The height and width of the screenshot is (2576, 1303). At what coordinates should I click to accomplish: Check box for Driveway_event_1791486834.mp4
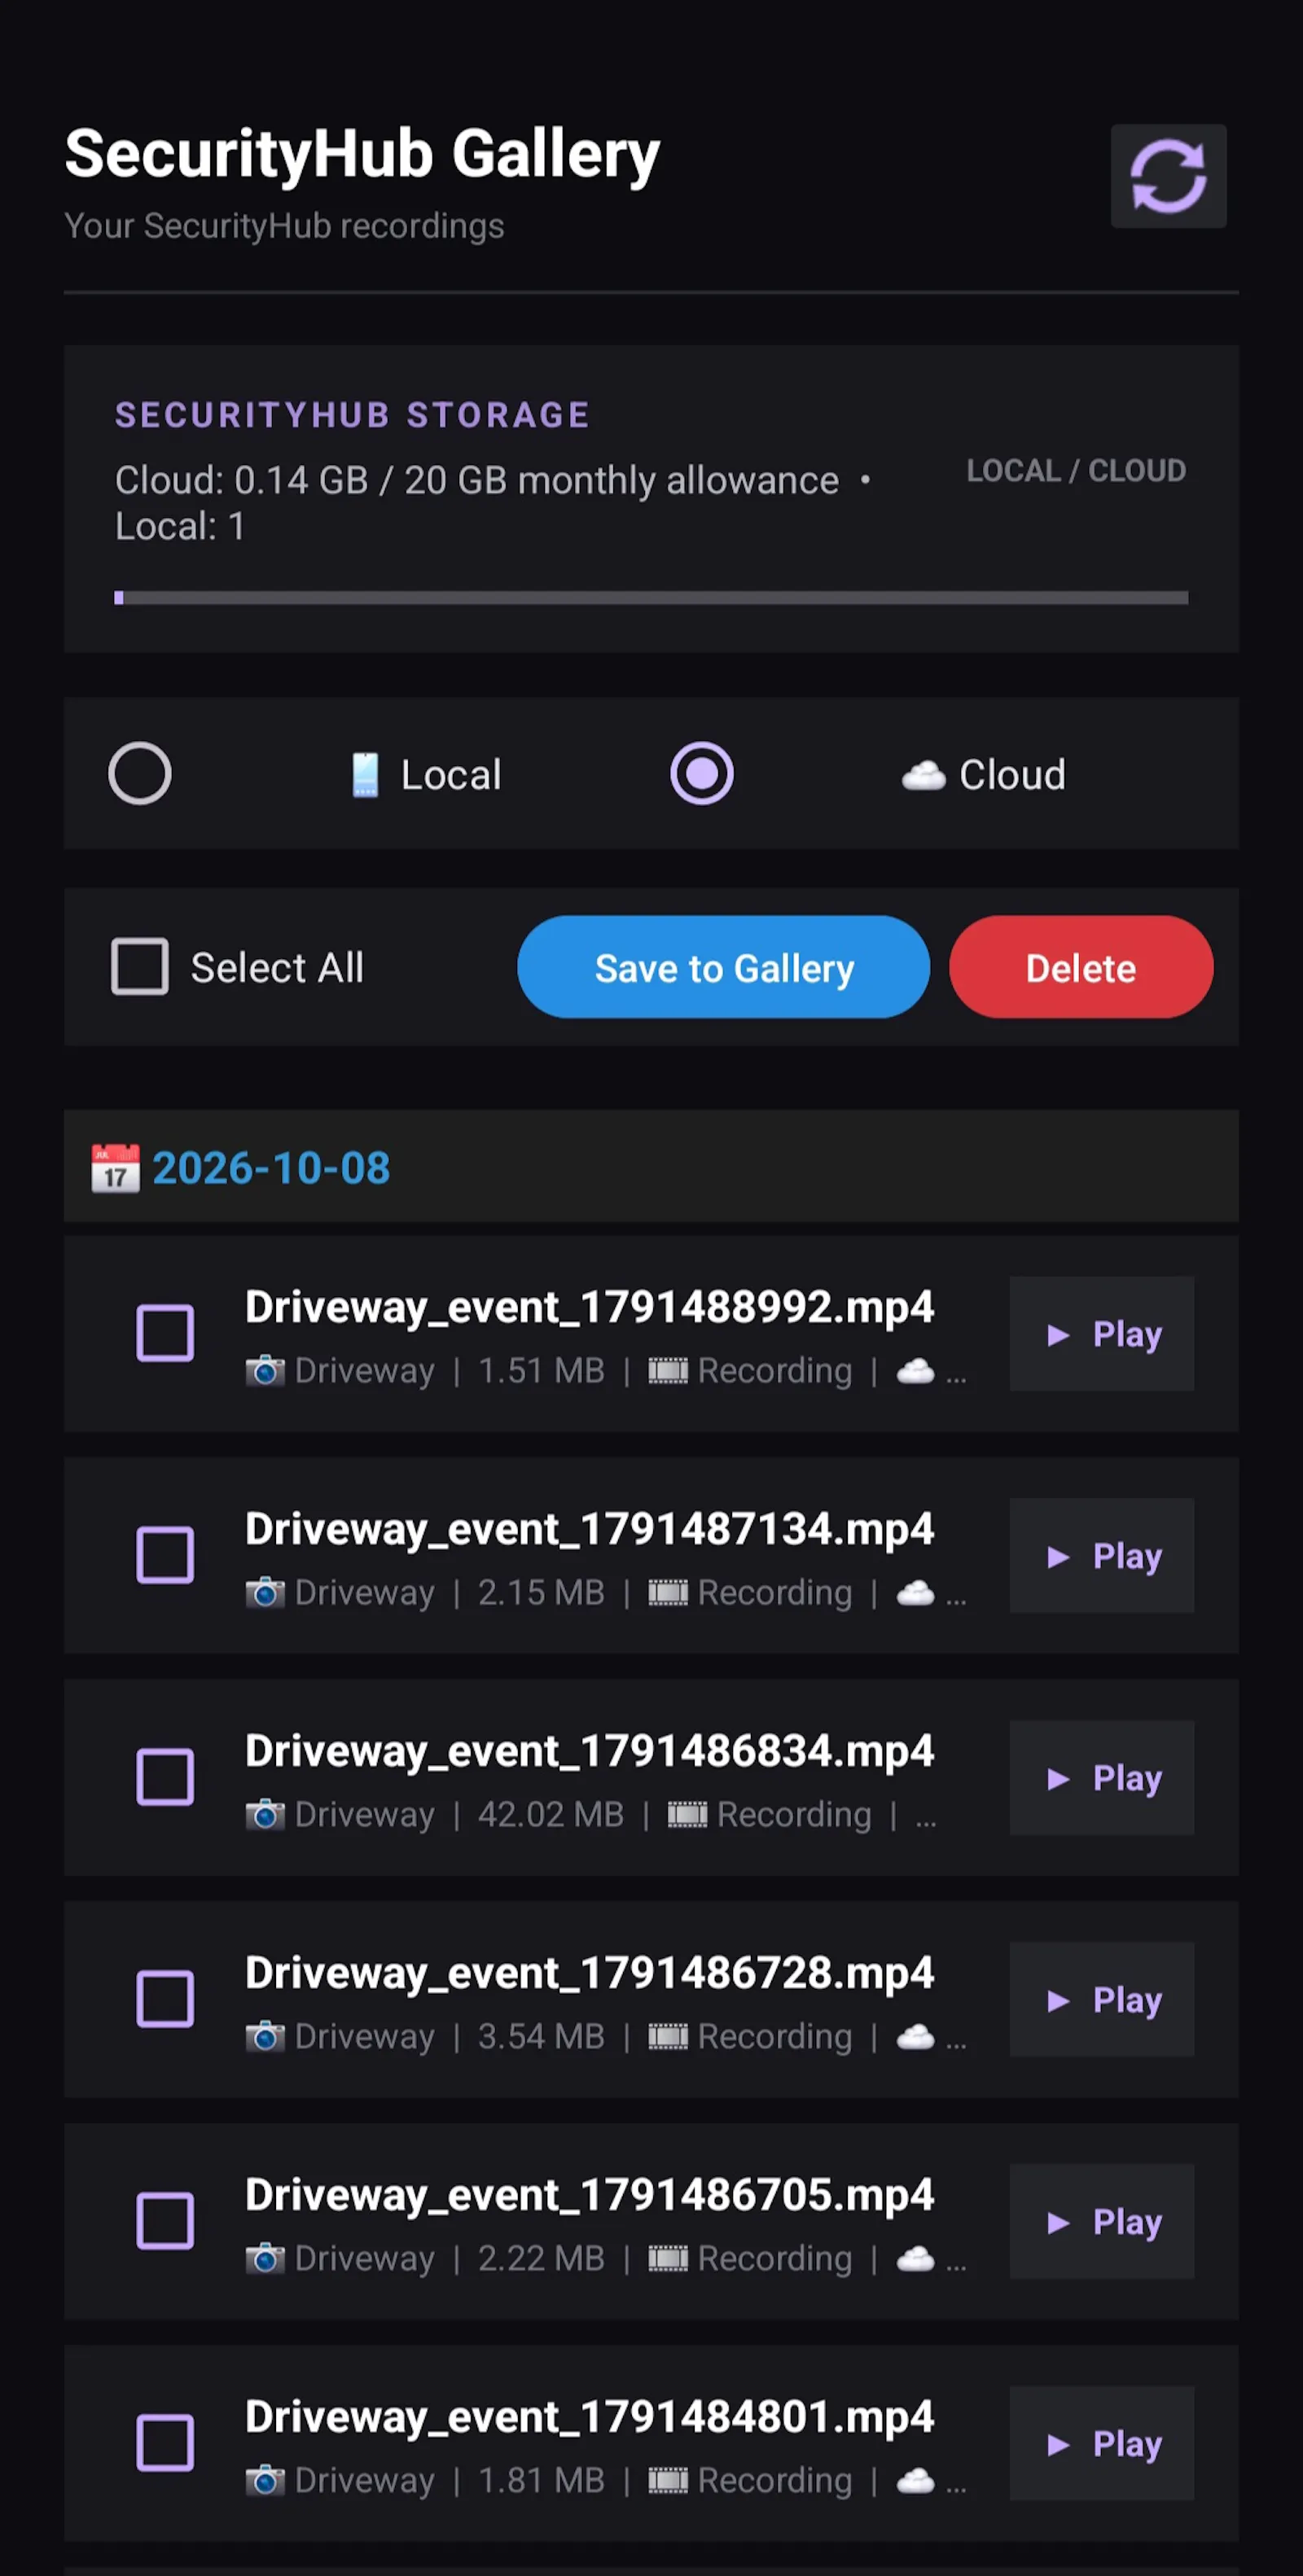165,1777
